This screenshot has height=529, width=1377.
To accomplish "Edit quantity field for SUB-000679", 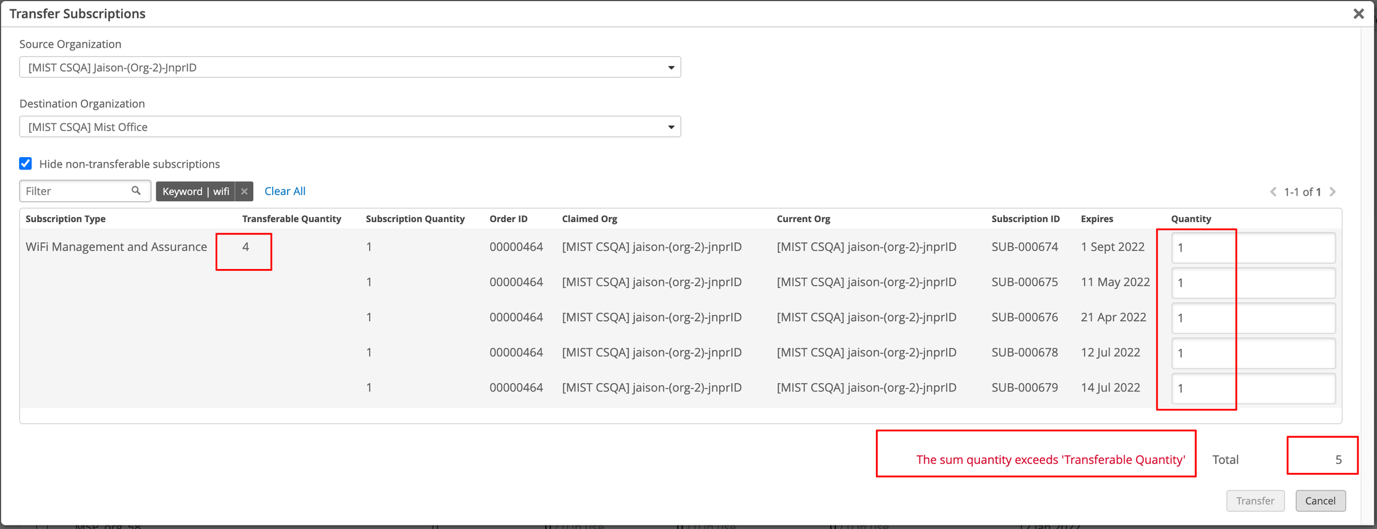I will click(1253, 388).
